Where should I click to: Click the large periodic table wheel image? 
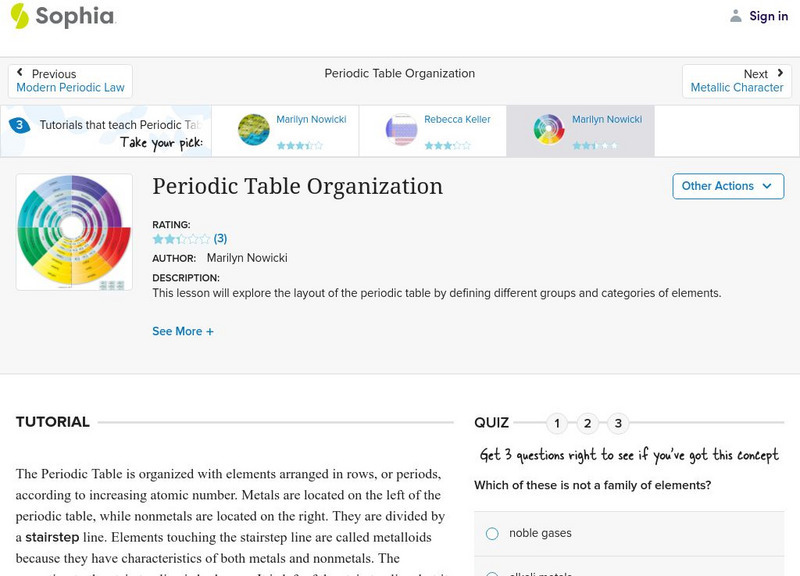coord(74,232)
